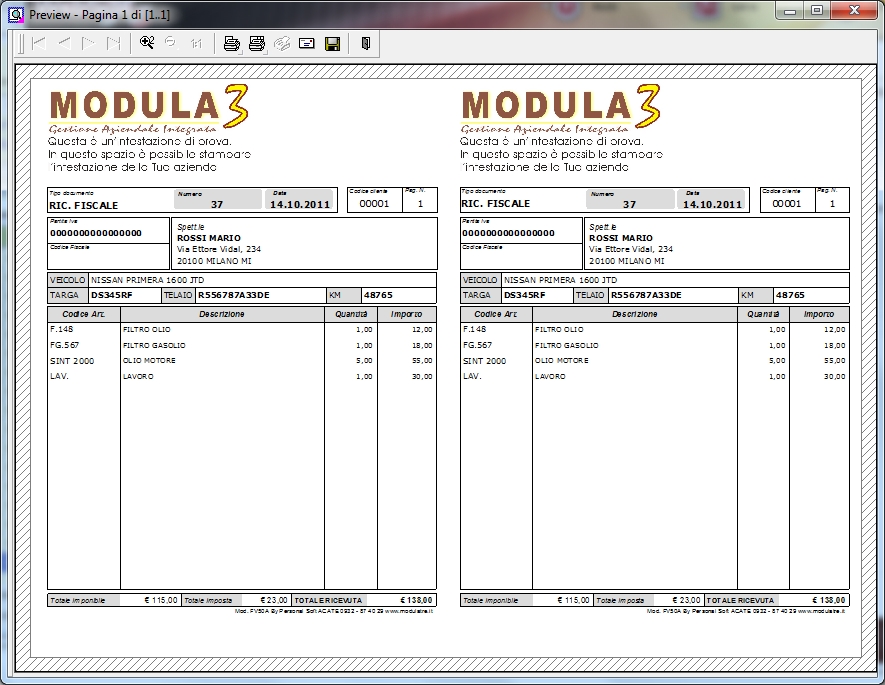
Task: Click taxable total € 115,00 on left receipt
Action: tap(161, 600)
